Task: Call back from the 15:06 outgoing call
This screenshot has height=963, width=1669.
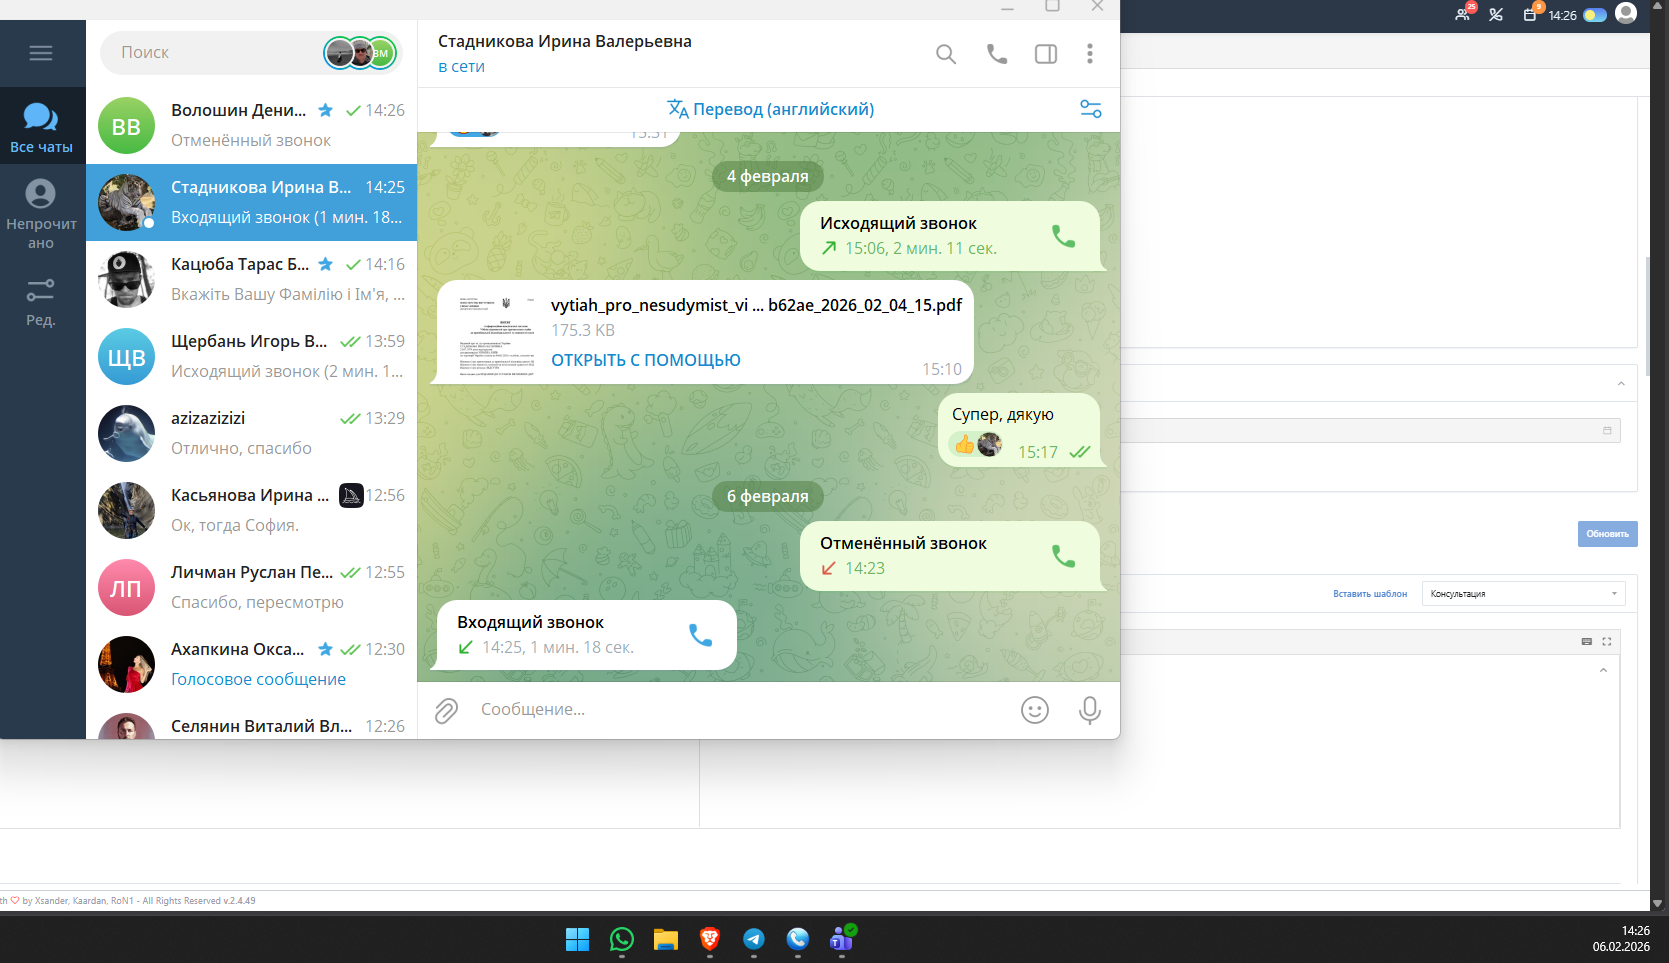Action: pos(1064,236)
